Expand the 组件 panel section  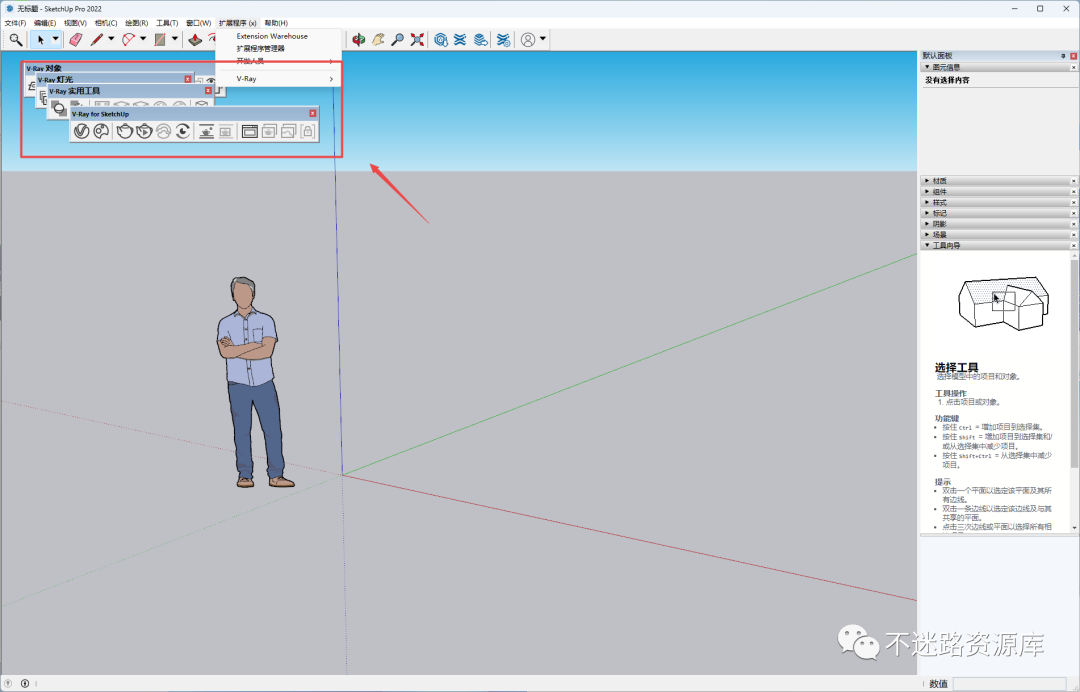927,191
